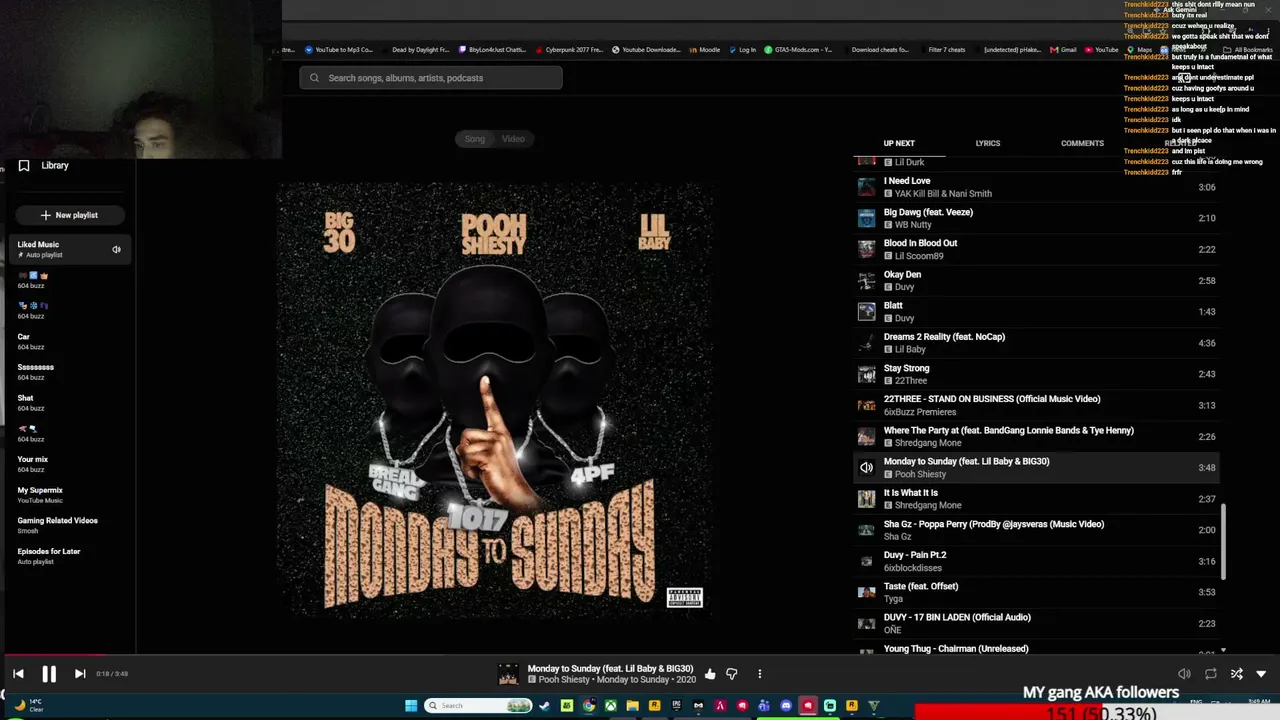Click the volume speaker icon in player bar

1184,674
